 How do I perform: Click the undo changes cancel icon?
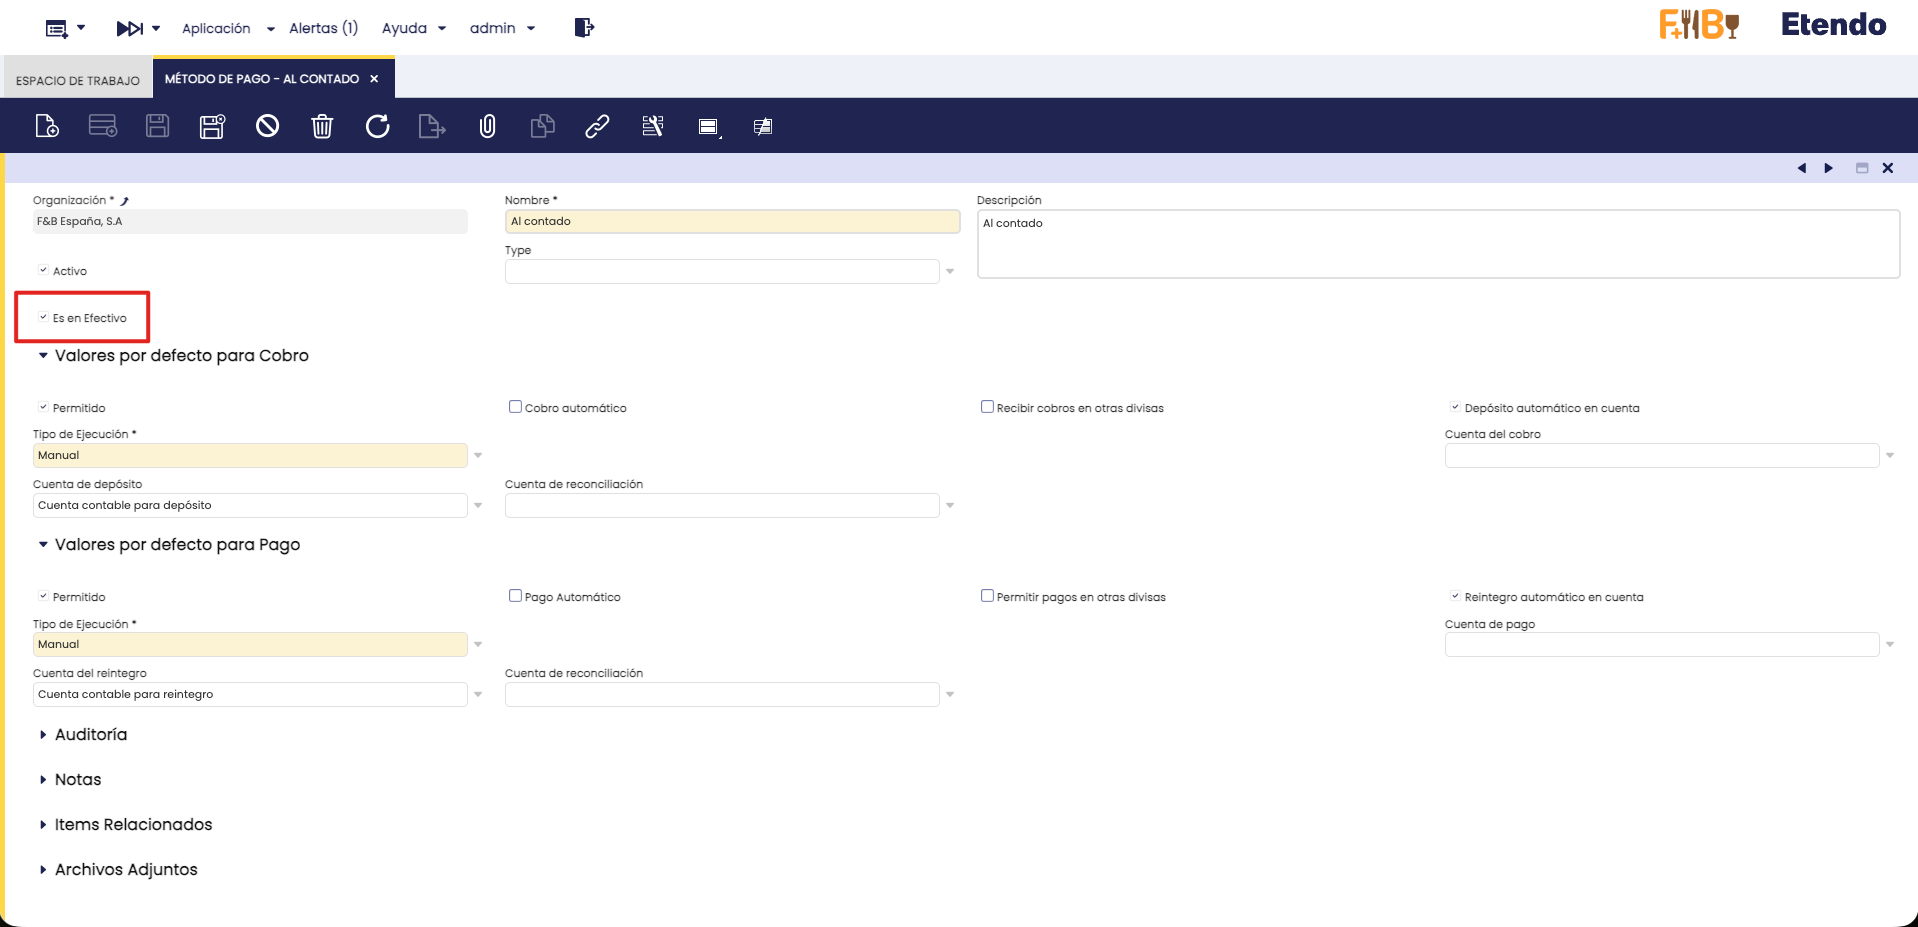click(x=267, y=126)
